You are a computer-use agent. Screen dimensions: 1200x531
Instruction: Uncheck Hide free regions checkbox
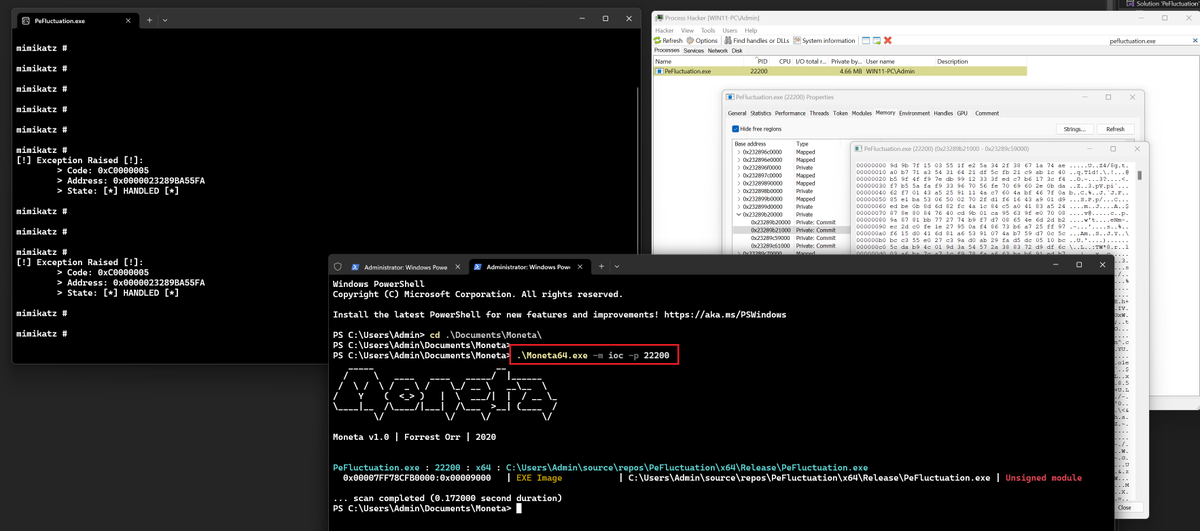click(737, 129)
